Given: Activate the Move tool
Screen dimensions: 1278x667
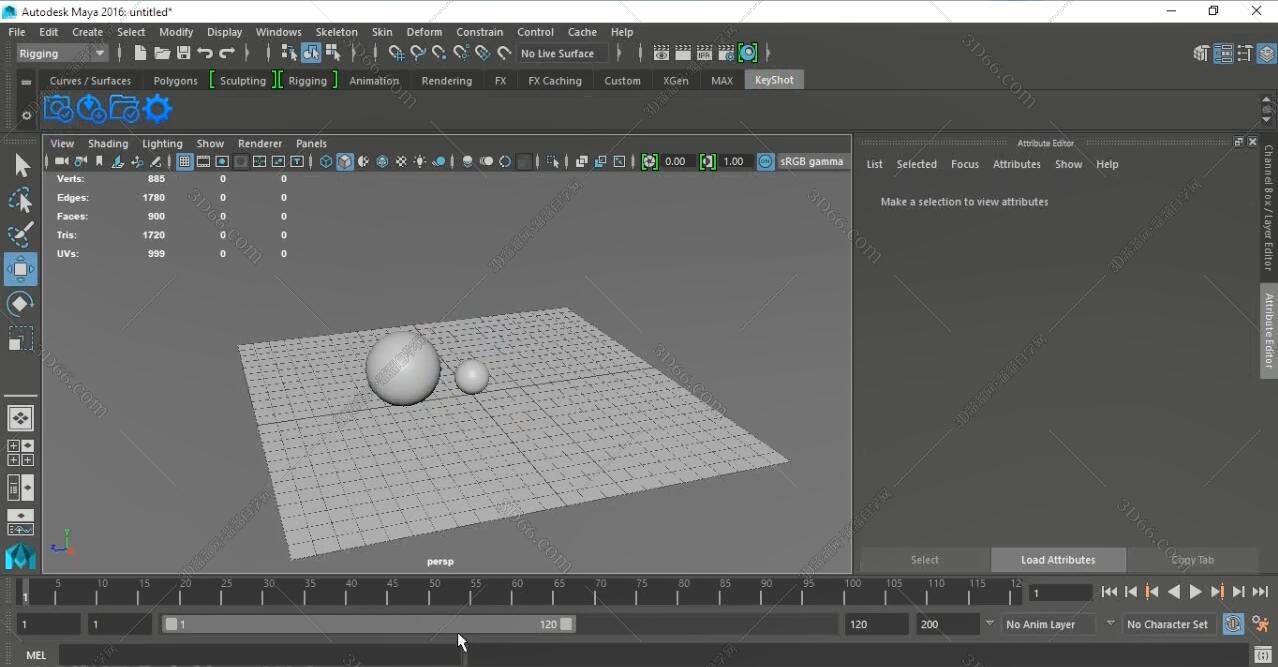Looking at the screenshot, I should point(21,269).
